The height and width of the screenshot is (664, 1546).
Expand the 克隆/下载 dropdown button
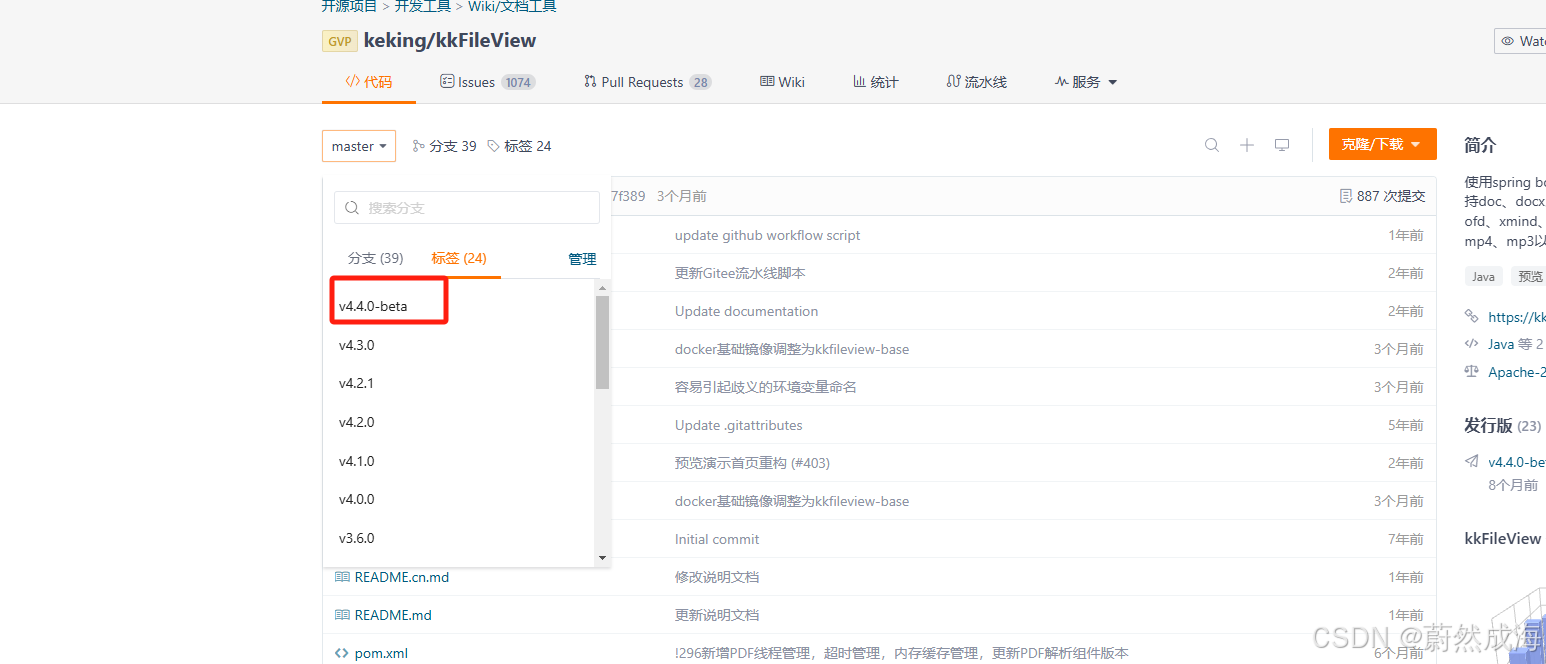(x=1383, y=144)
